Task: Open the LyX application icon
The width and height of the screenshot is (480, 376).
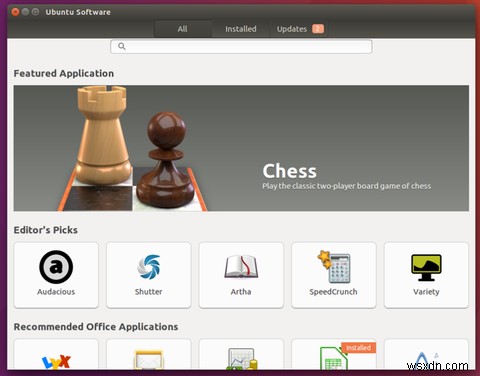Action: [56, 362]
